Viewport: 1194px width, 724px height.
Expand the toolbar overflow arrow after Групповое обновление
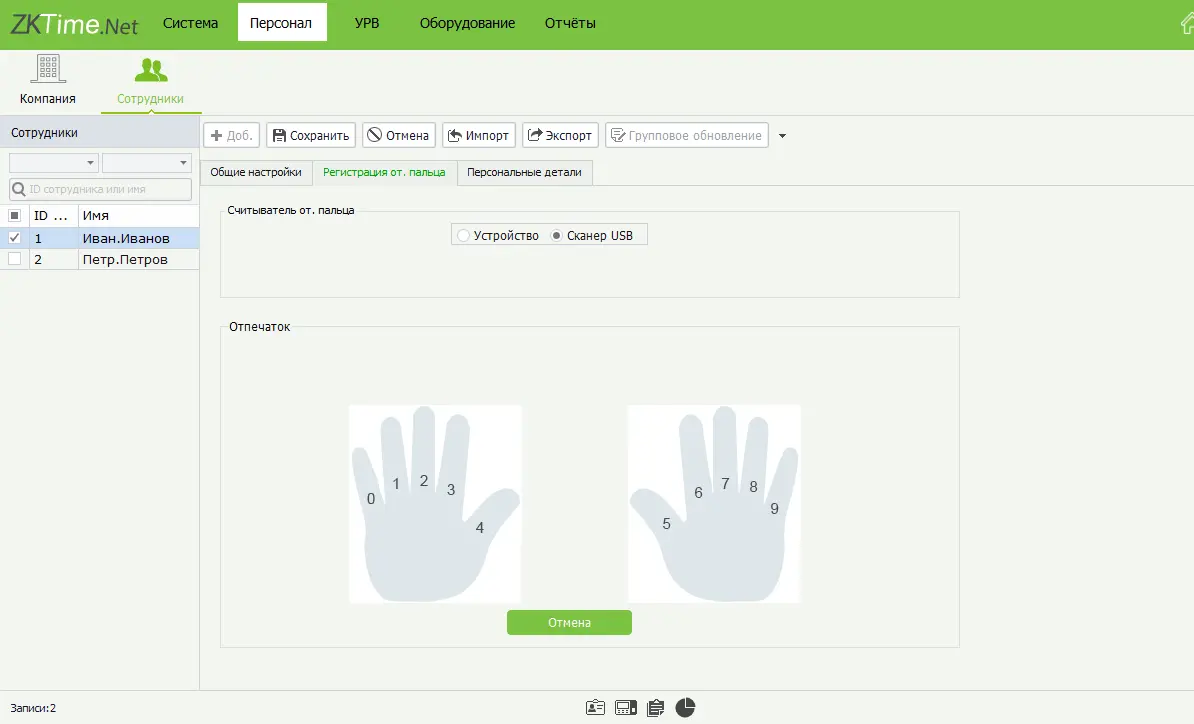(x=782, y=136)
